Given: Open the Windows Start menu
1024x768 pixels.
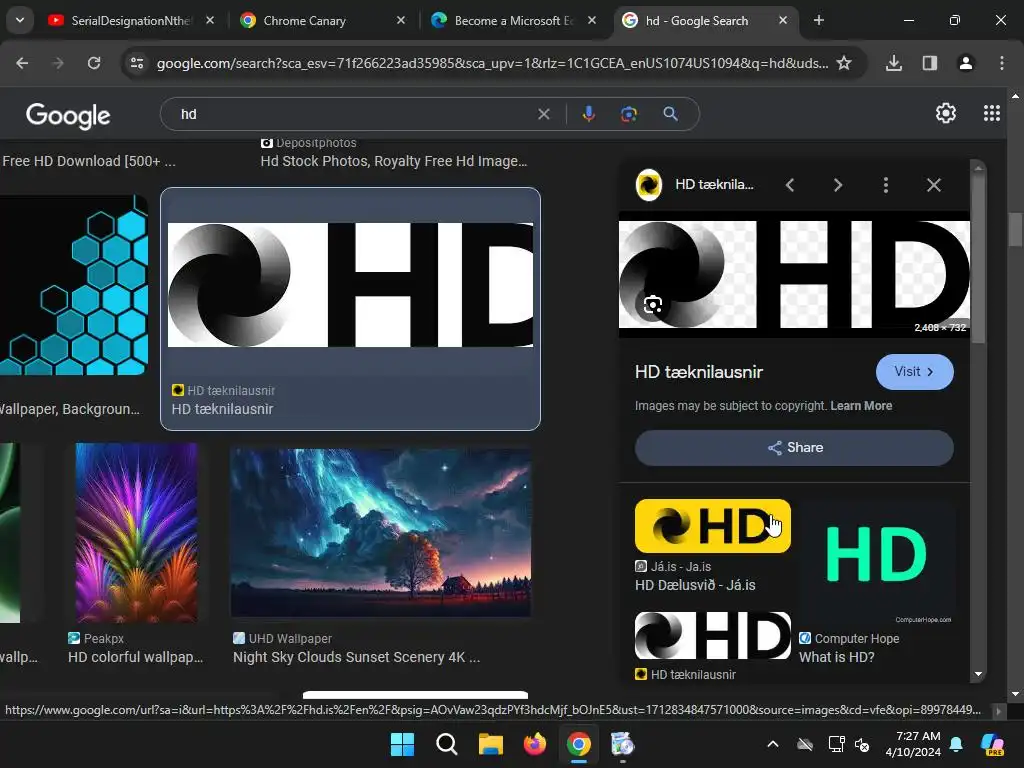Looking at the screenshot, I should tap(402, 744).
